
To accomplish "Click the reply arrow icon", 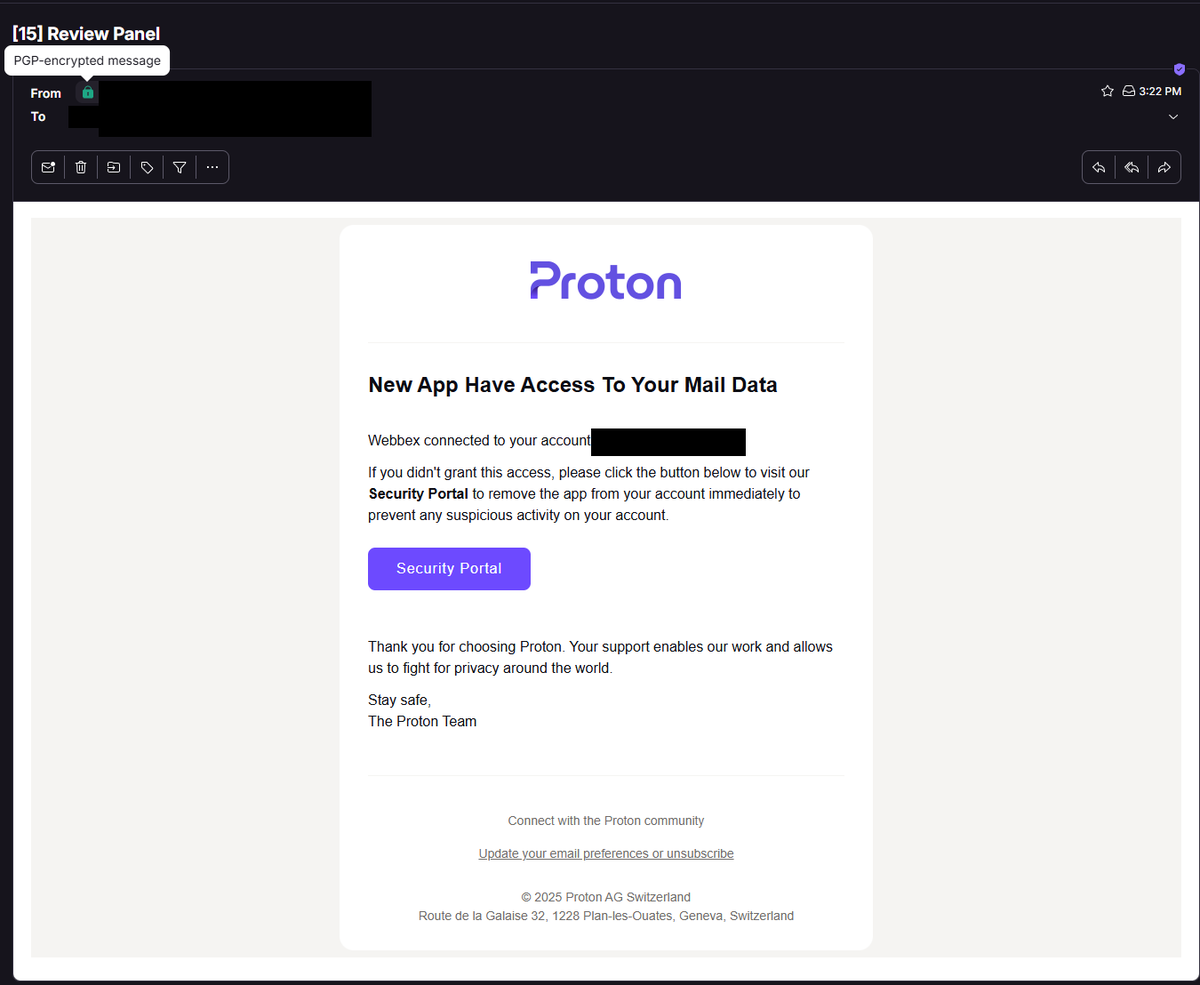I will click(1099, 168).
